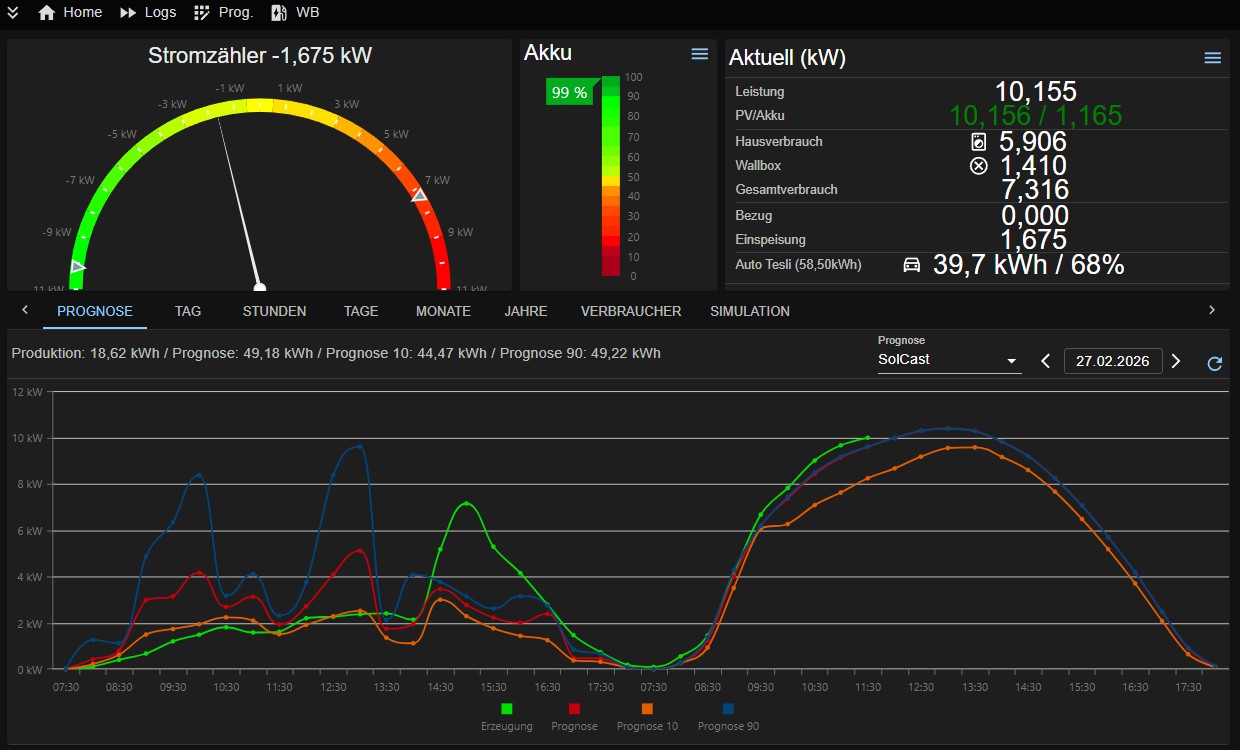Open the Prog. page in top bar
This screenshot has height=750, width=1240.
coord(223,13)
